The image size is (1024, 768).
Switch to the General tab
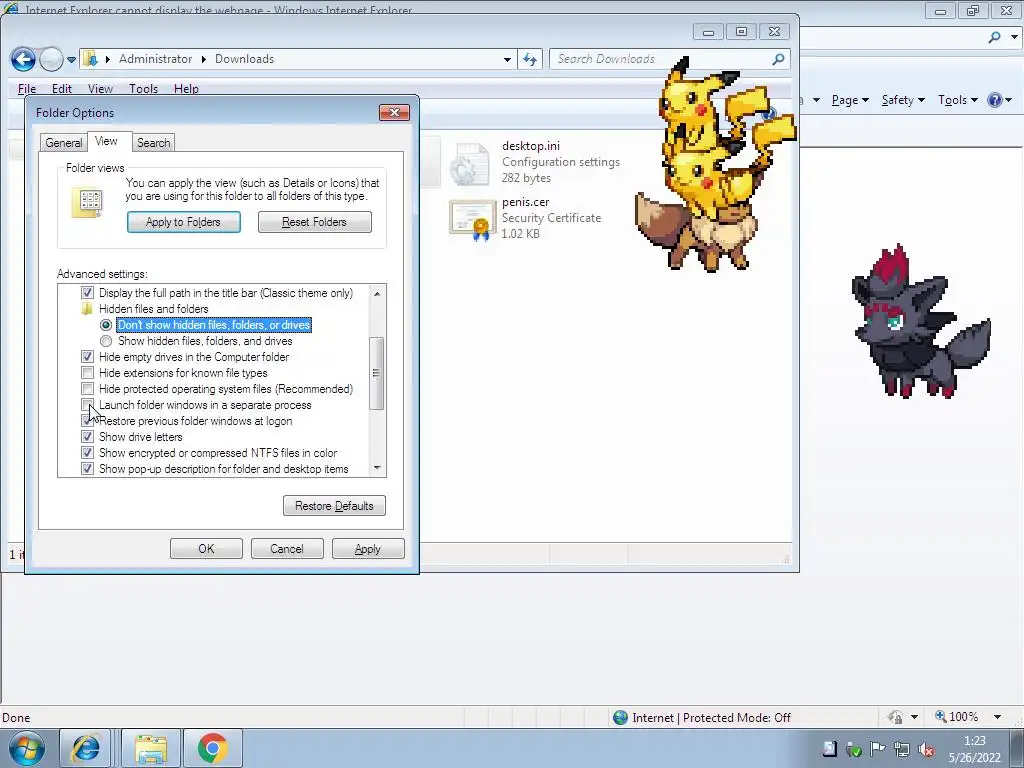pyautogui.click(x=63, y=143)
